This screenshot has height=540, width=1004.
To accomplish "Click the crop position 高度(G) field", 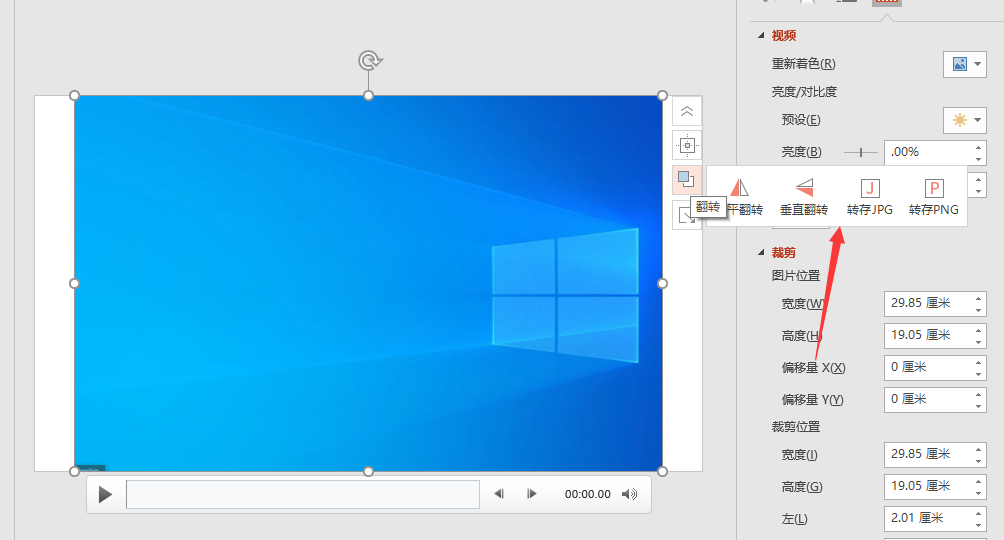I will coord(928,487).
